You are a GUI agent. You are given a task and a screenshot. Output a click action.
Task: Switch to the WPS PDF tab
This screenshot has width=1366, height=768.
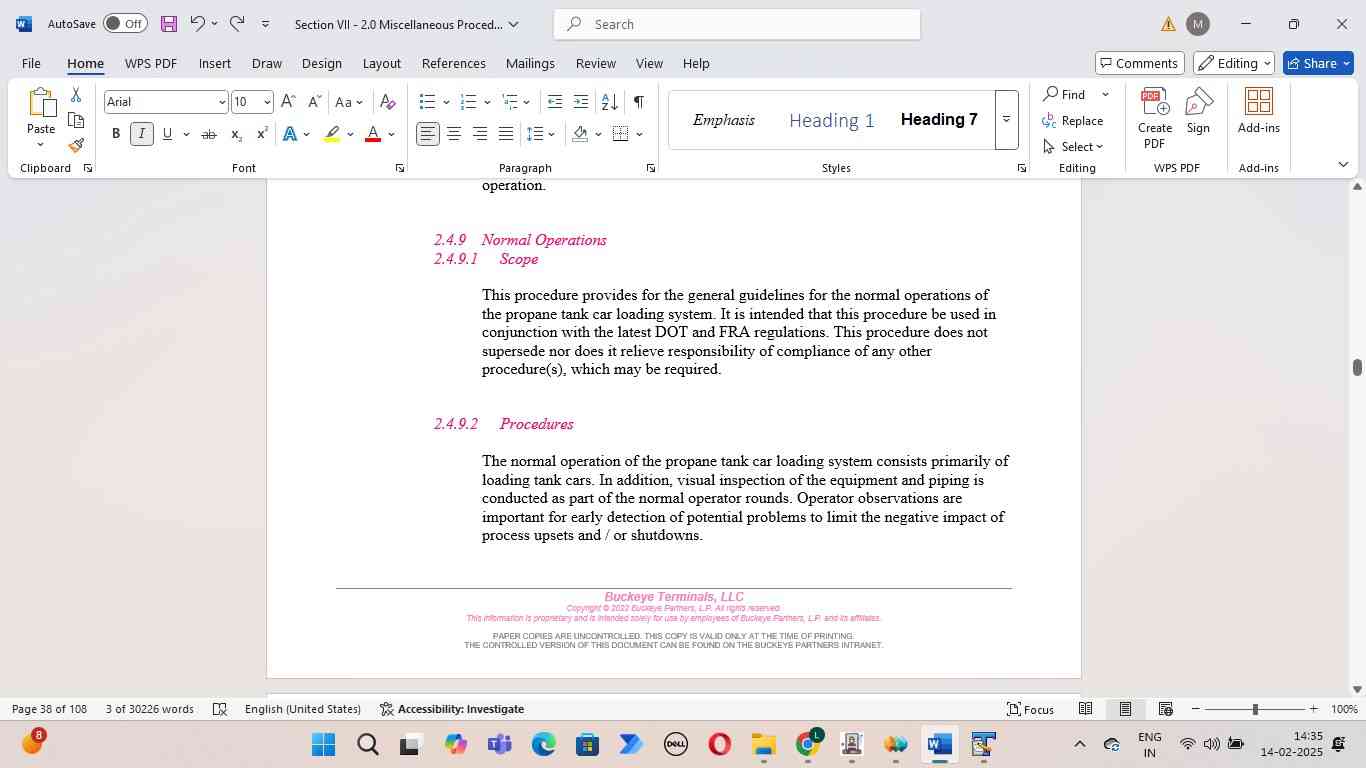tap(151, 63)
